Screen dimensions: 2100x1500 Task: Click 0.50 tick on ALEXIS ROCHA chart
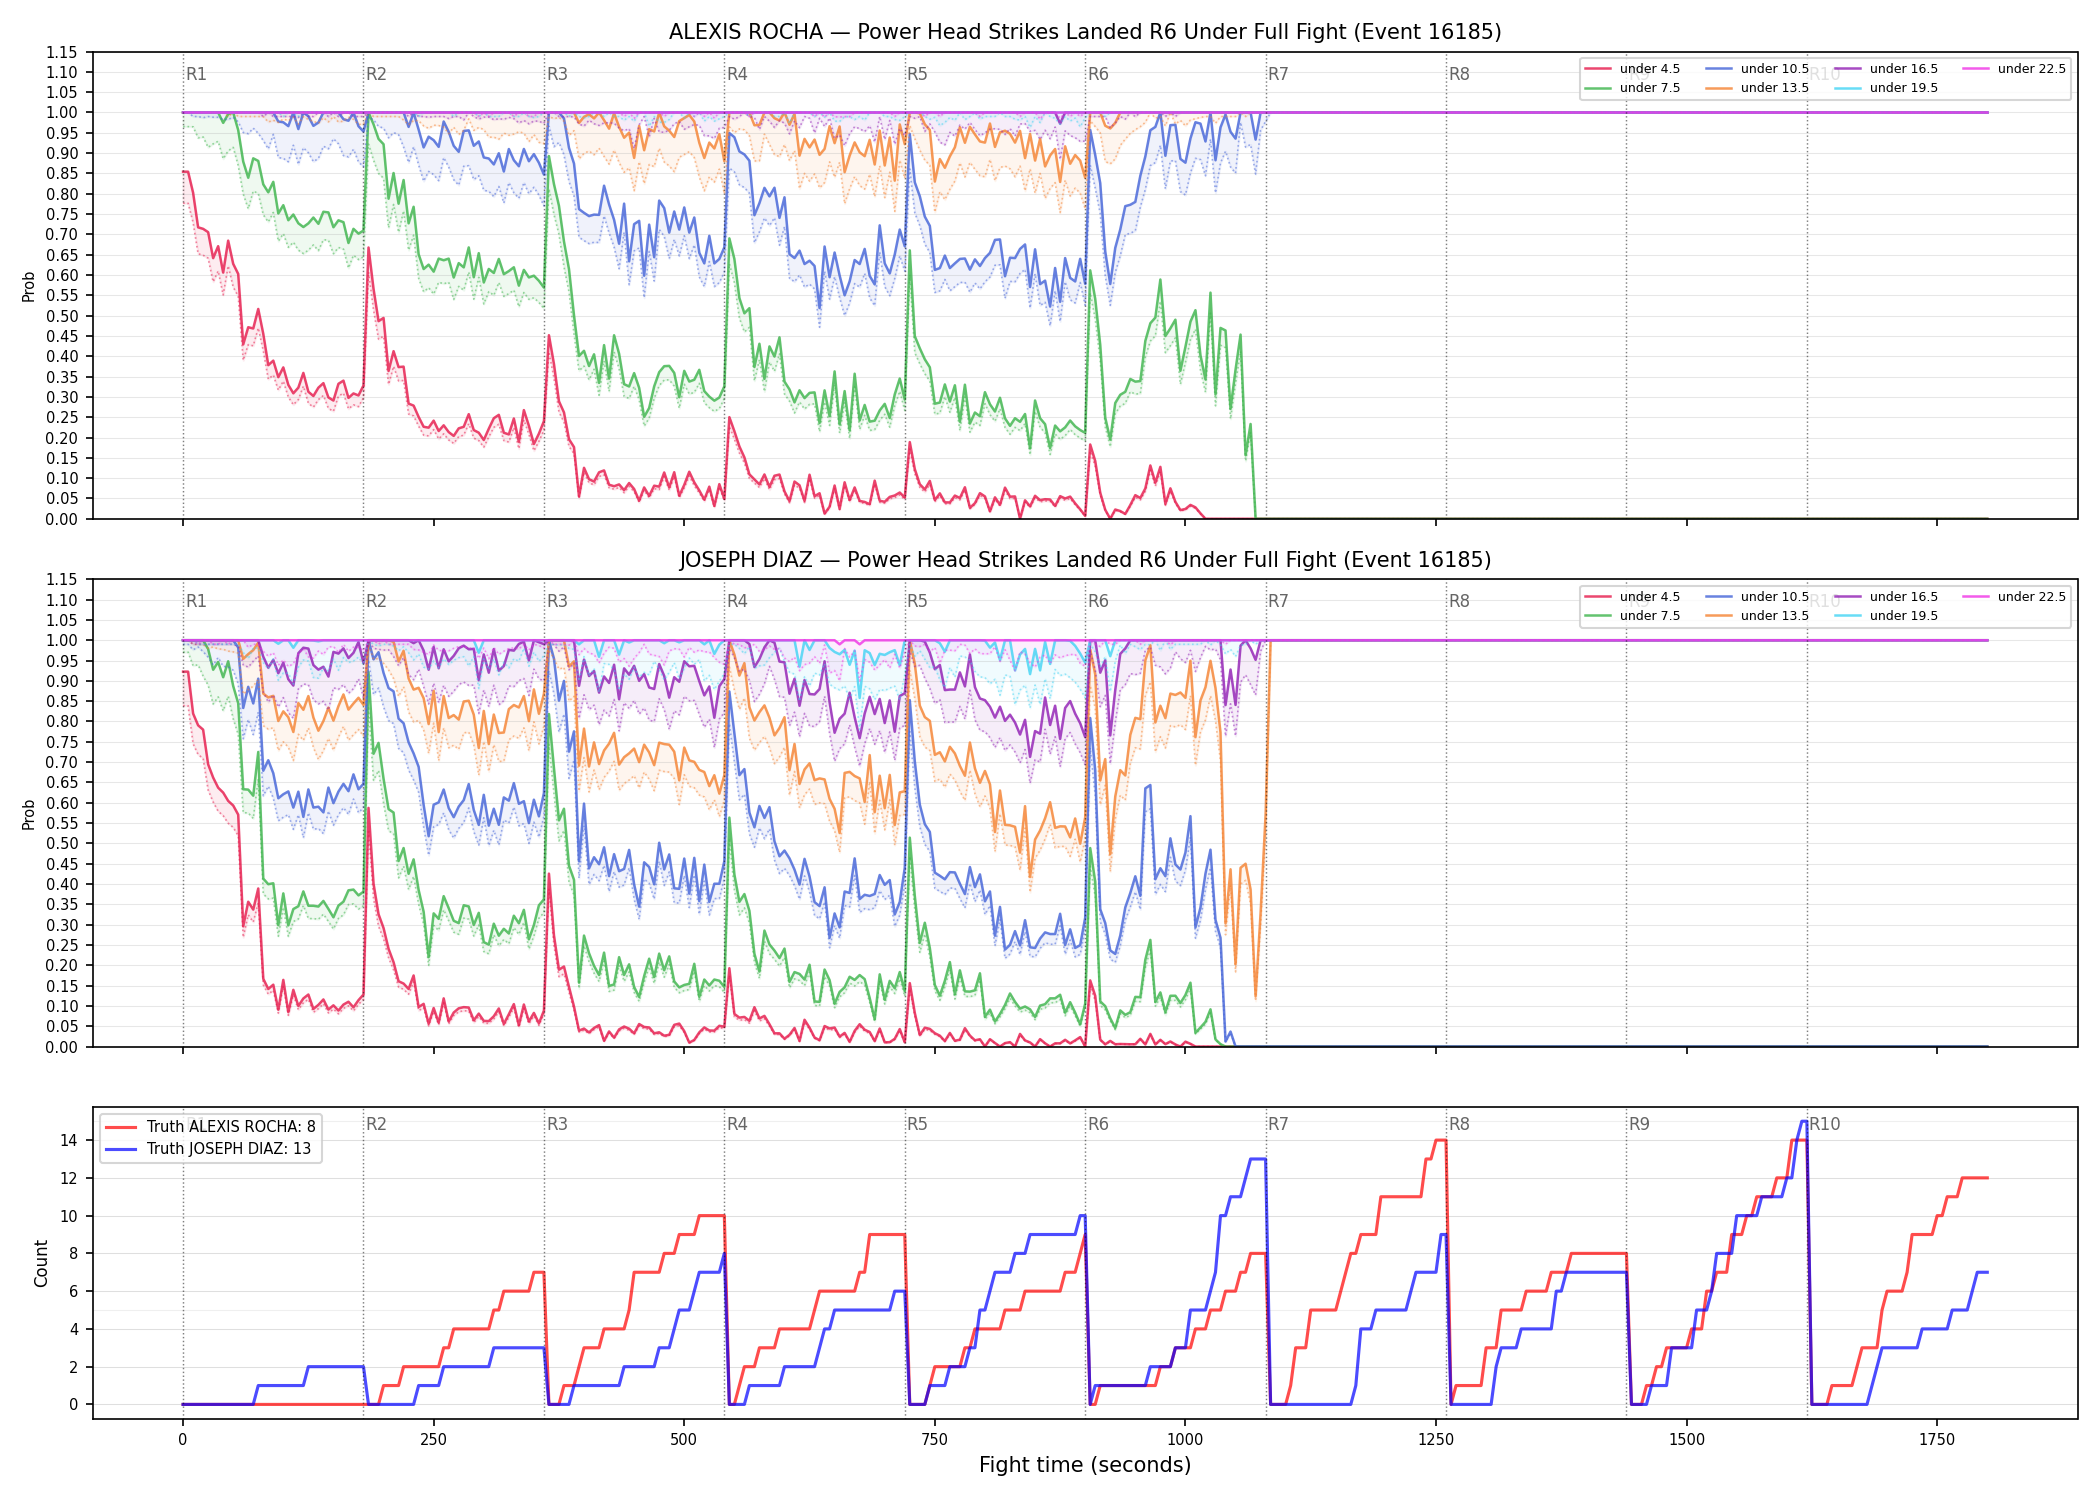coord(62,316)
